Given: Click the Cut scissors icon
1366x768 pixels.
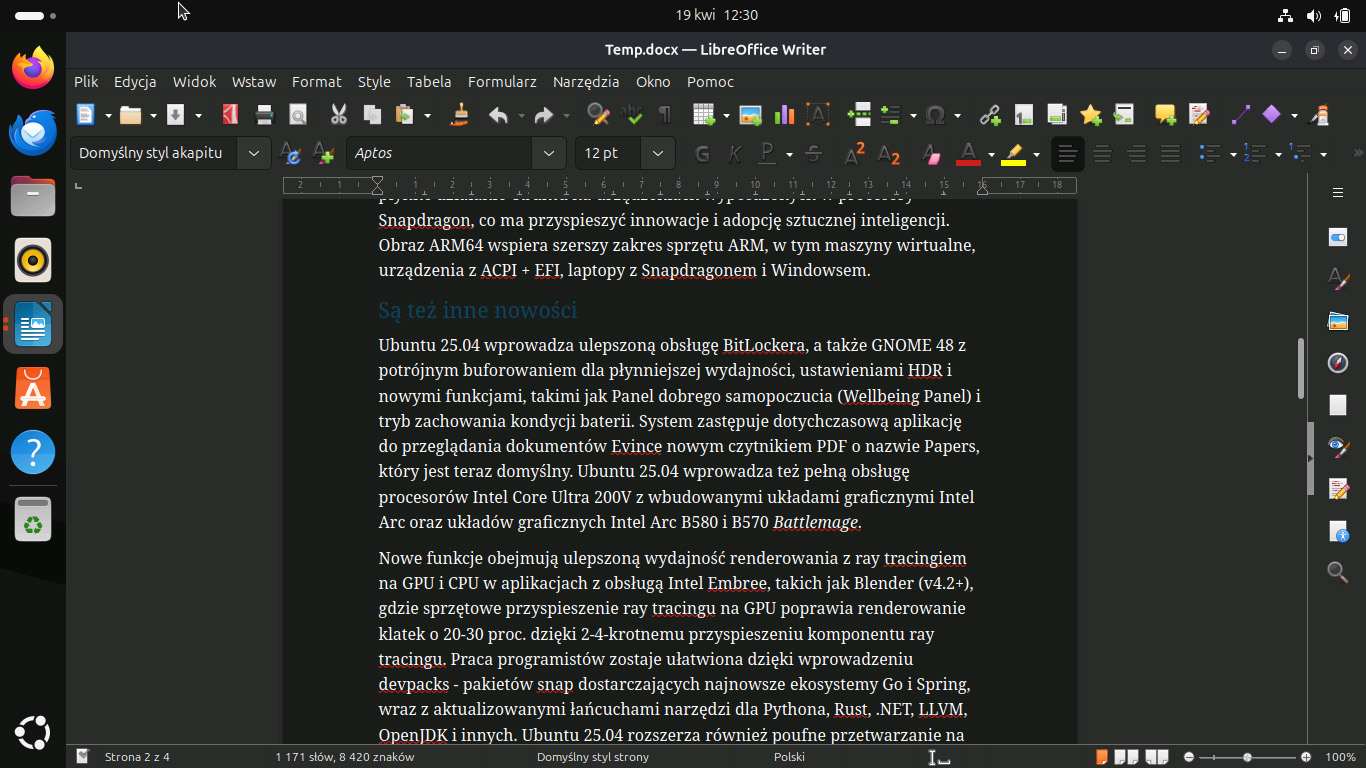Looking at the screenshot, I should [339, 115].
